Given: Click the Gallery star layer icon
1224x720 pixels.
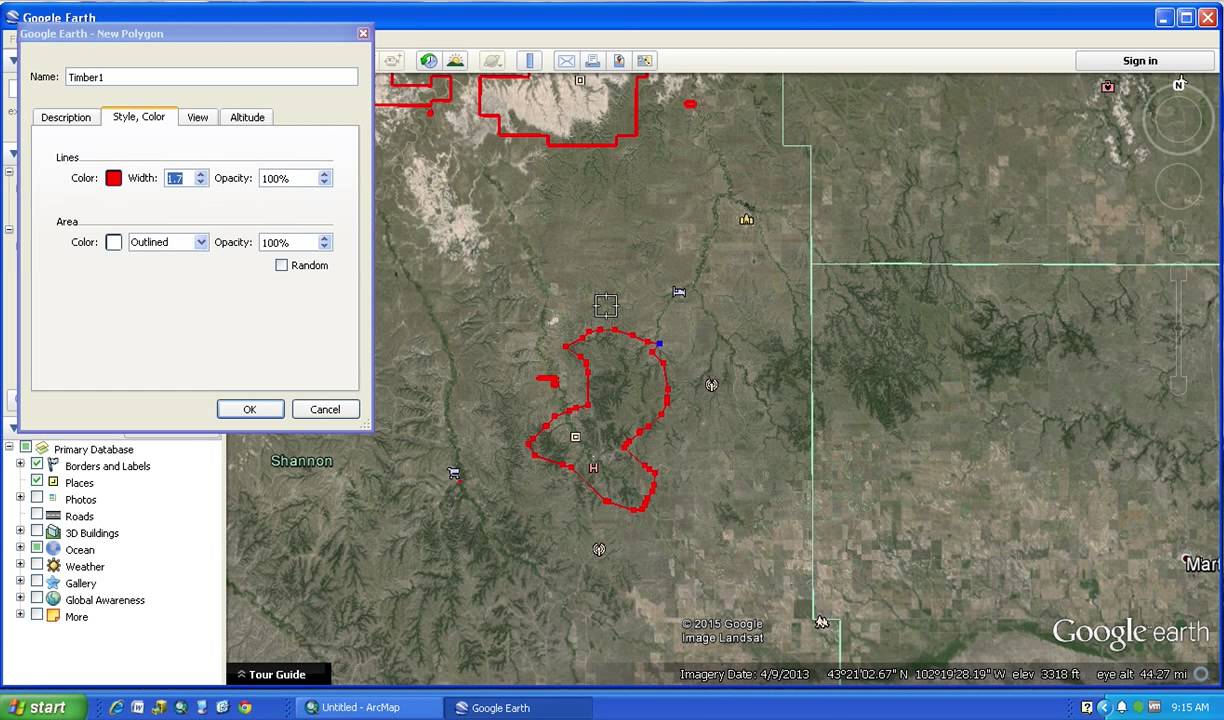Looking at the screenshot, I should [x=53, y=583].
